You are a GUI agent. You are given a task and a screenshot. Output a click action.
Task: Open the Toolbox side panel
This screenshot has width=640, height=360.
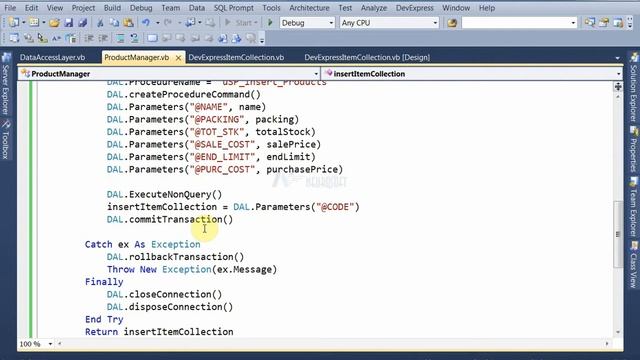tap(6, 140)
